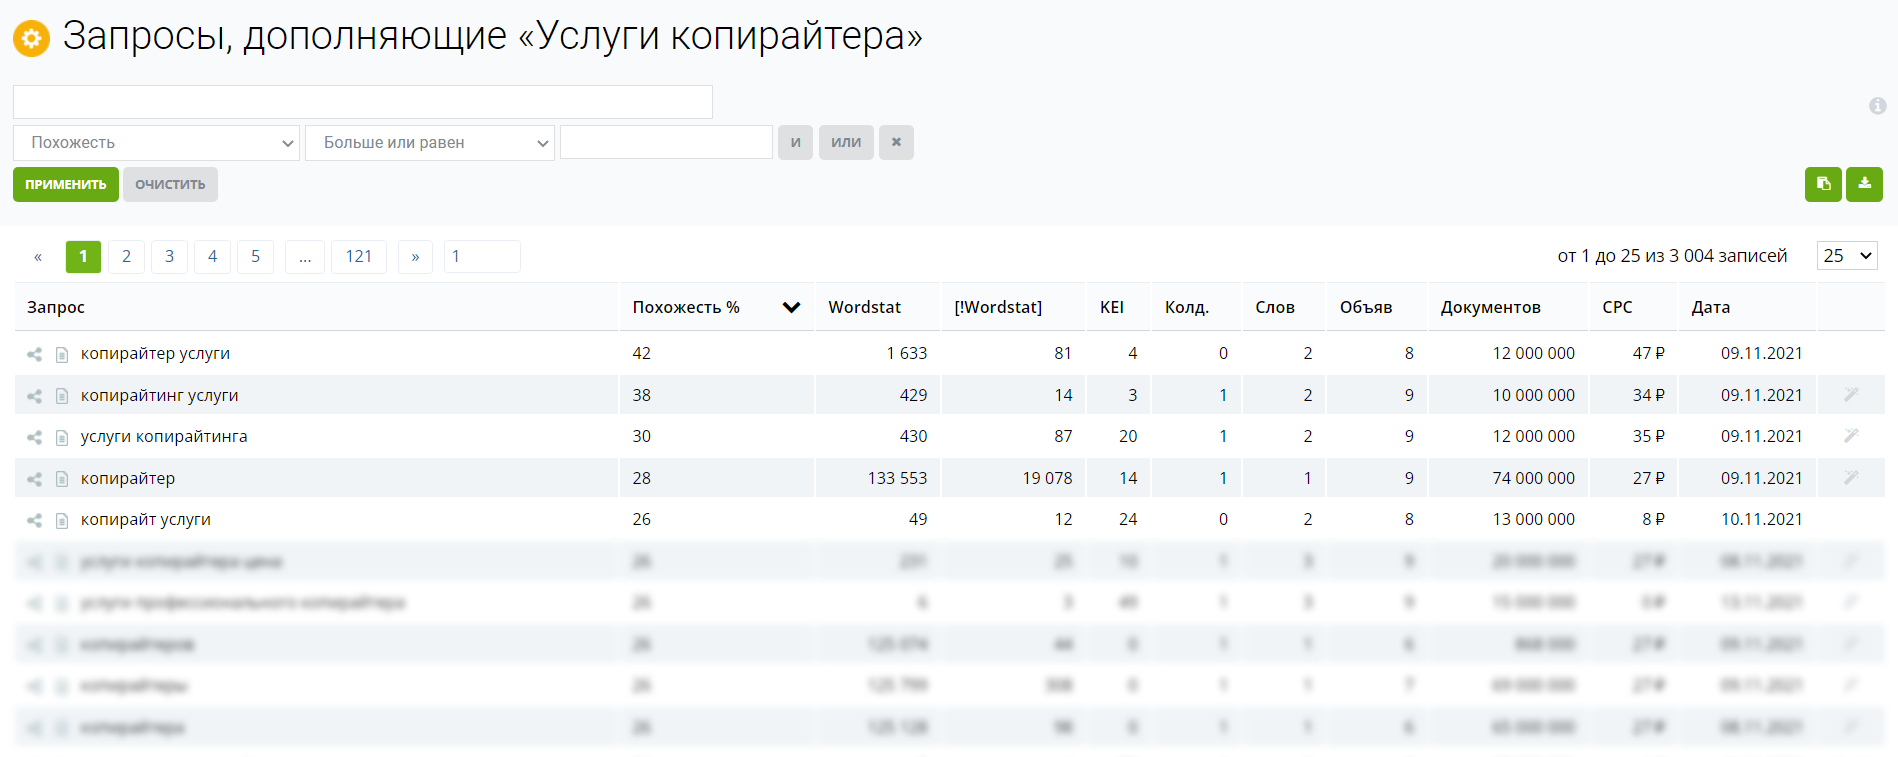Select page 5 in pagination
Viewport: 1898px width, 757px height.
click(255, 257)
